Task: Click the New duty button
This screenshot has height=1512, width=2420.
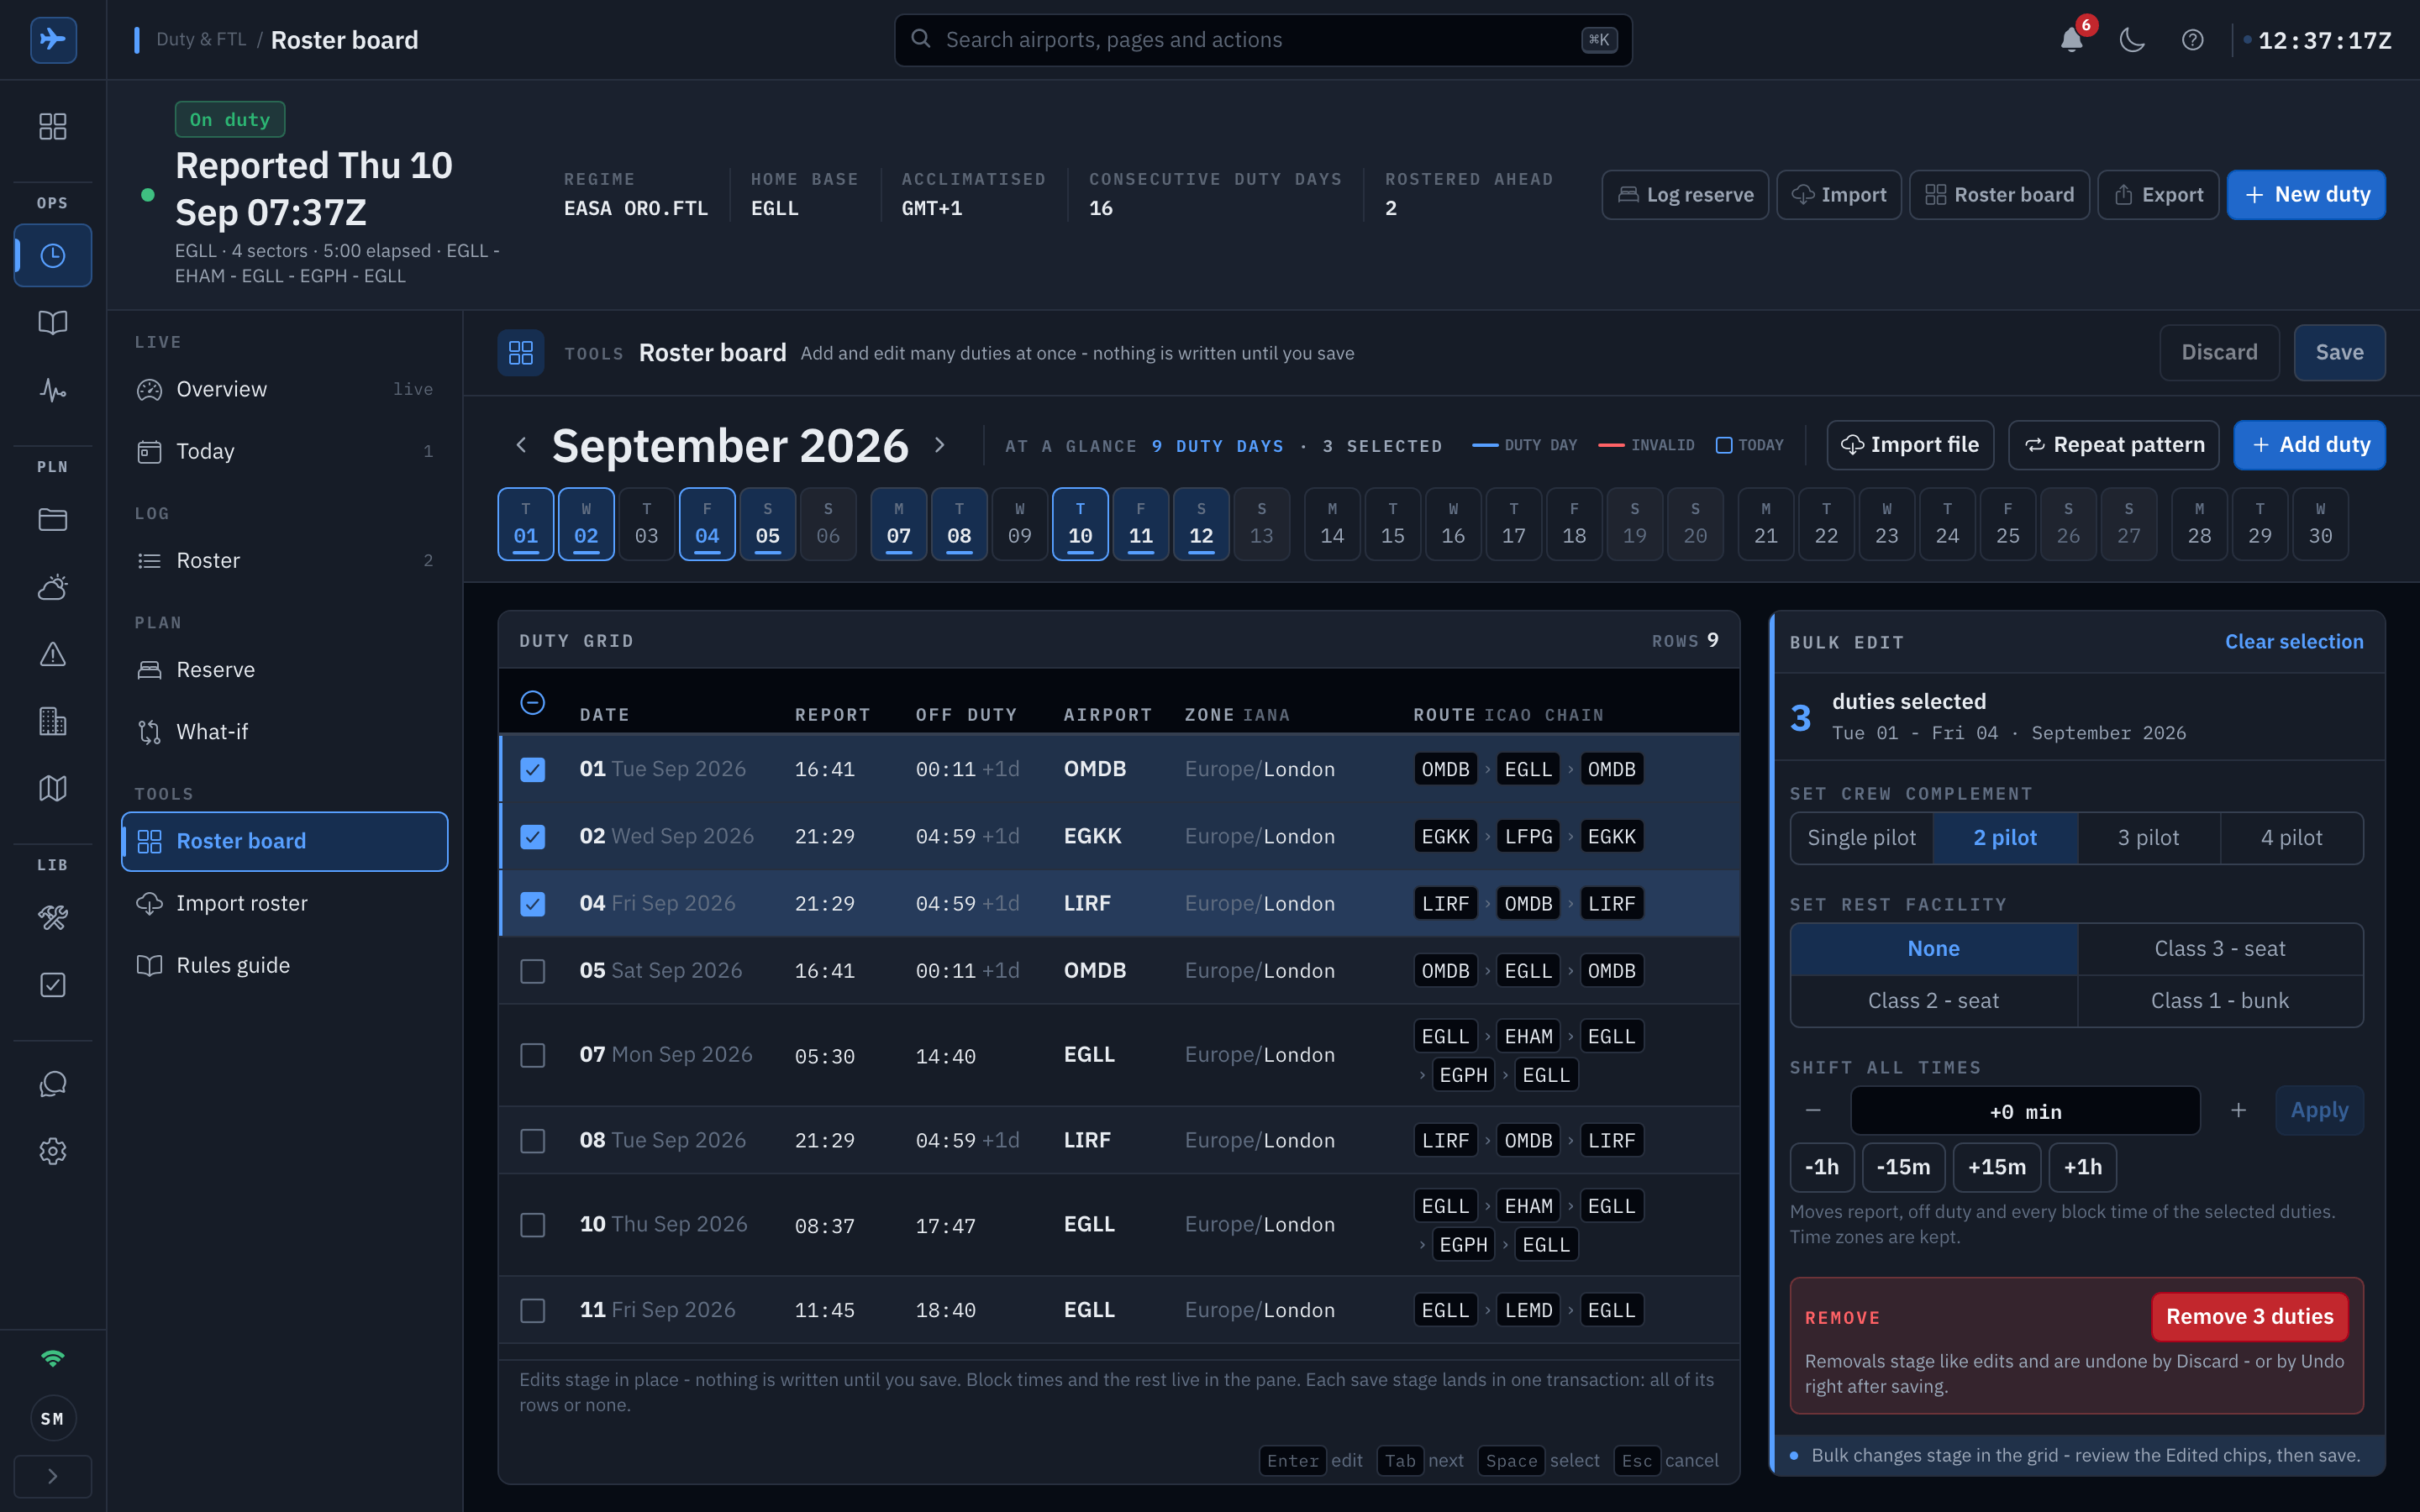Action: 2306,195
